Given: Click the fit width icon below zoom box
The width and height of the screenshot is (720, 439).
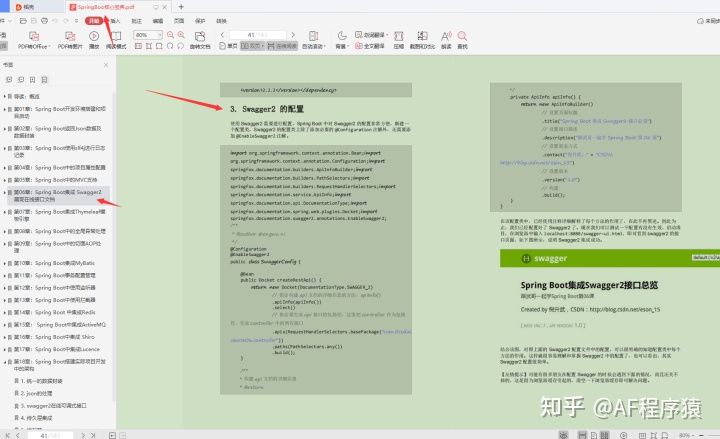Looking at the screenshot, I should (x=138, y=46).
